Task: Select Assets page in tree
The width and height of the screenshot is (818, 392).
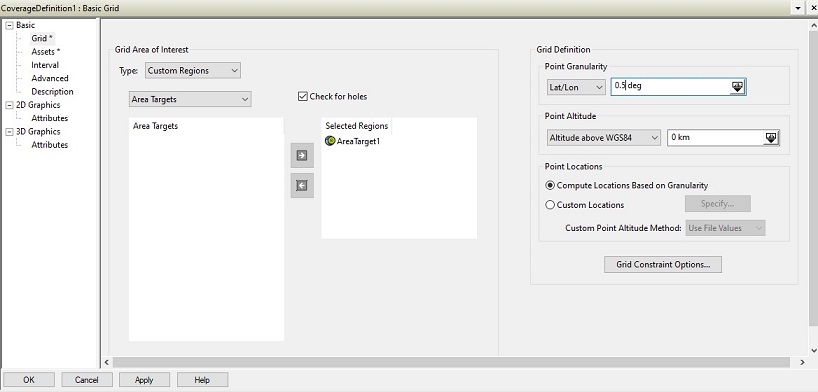Action: point(45,52)
